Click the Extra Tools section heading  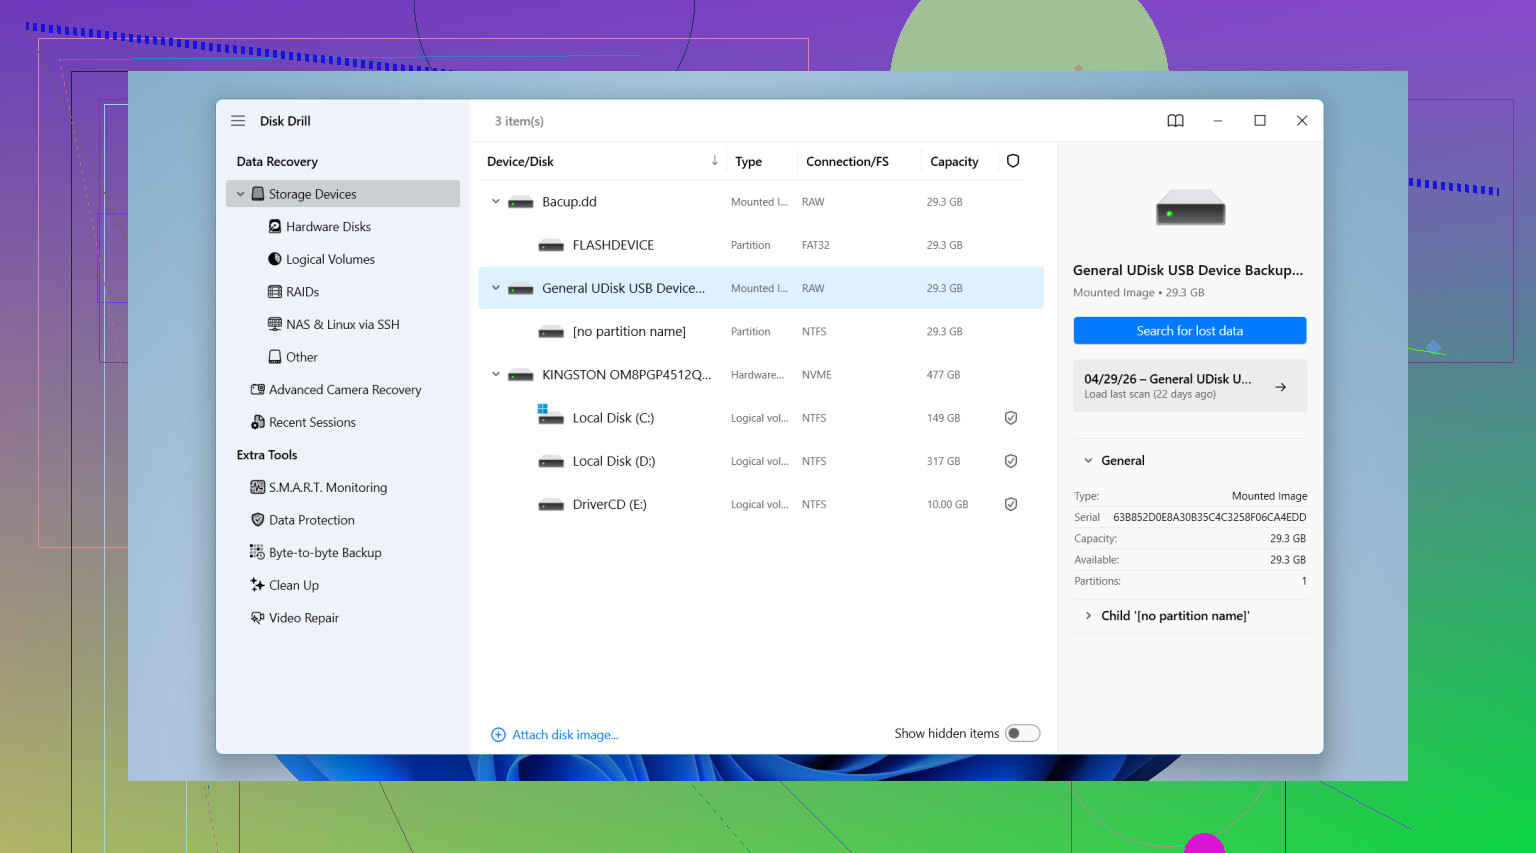[267, 455]
